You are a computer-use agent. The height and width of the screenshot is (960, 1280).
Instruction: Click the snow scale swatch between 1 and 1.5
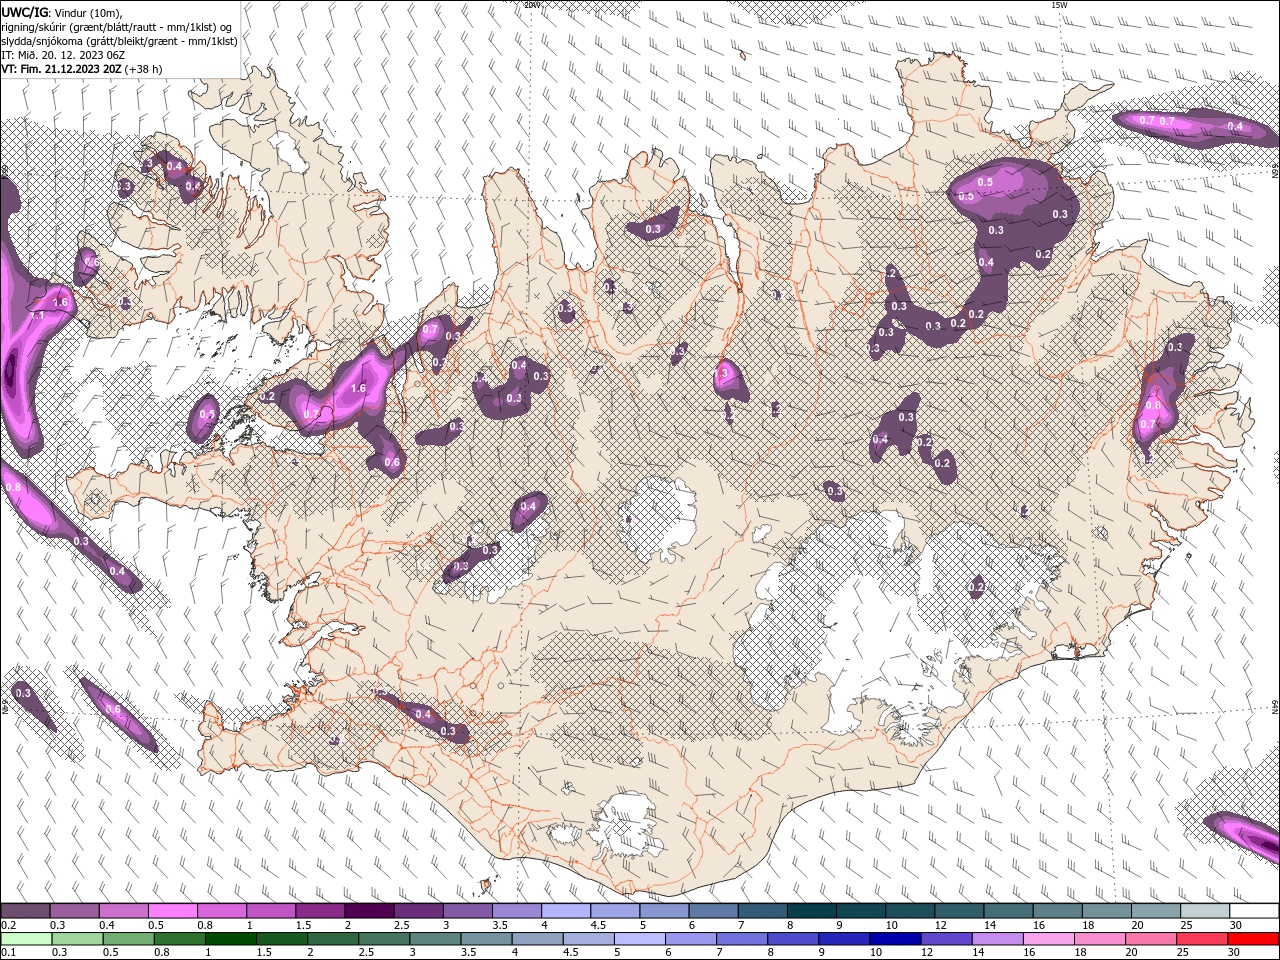271,911
